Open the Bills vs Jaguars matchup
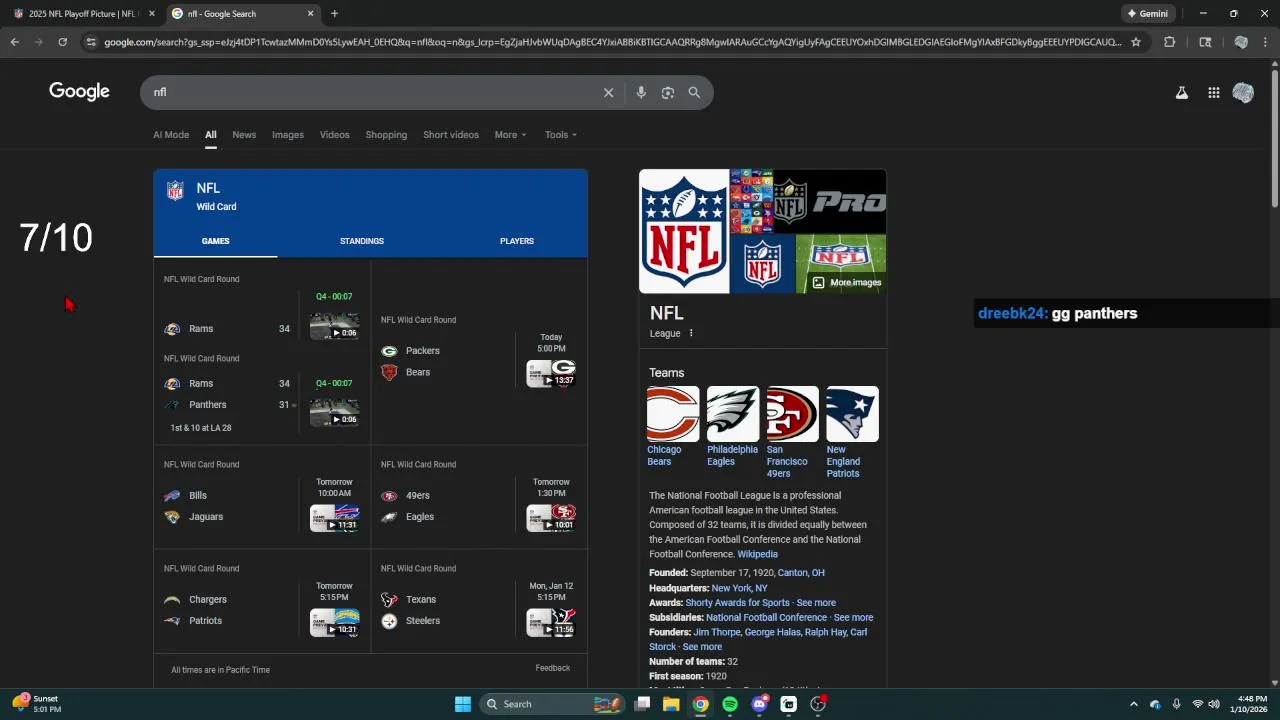The height and width of the screenshot is (720, 1280). pyautogui.click(x=261, y=497)
